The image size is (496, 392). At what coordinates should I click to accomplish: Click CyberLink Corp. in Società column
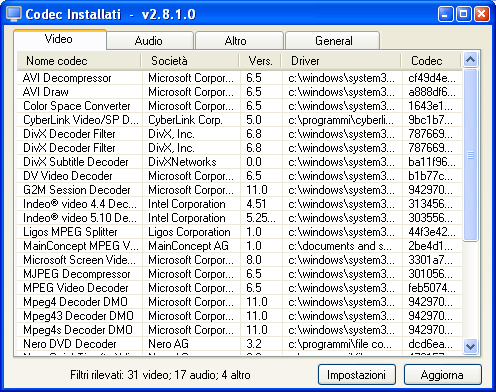pyautogui.click(x=185, y=120)
